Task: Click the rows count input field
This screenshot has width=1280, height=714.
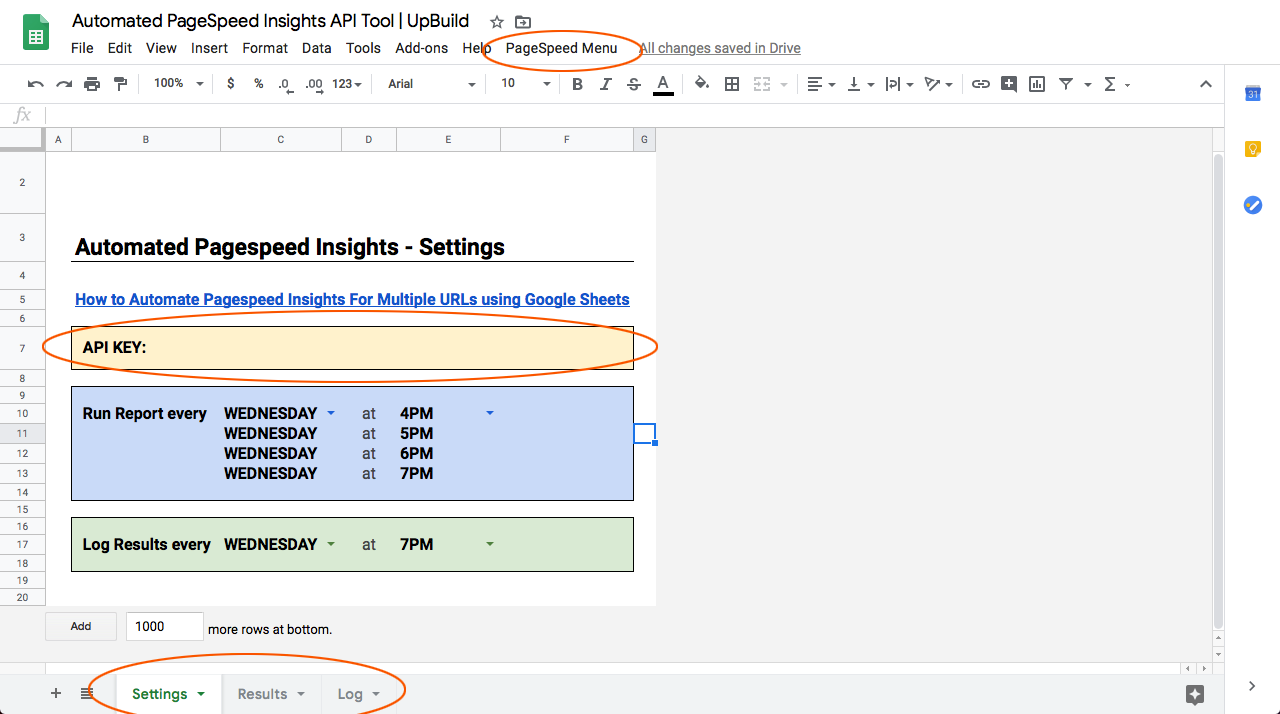Action: pos(164,626)
